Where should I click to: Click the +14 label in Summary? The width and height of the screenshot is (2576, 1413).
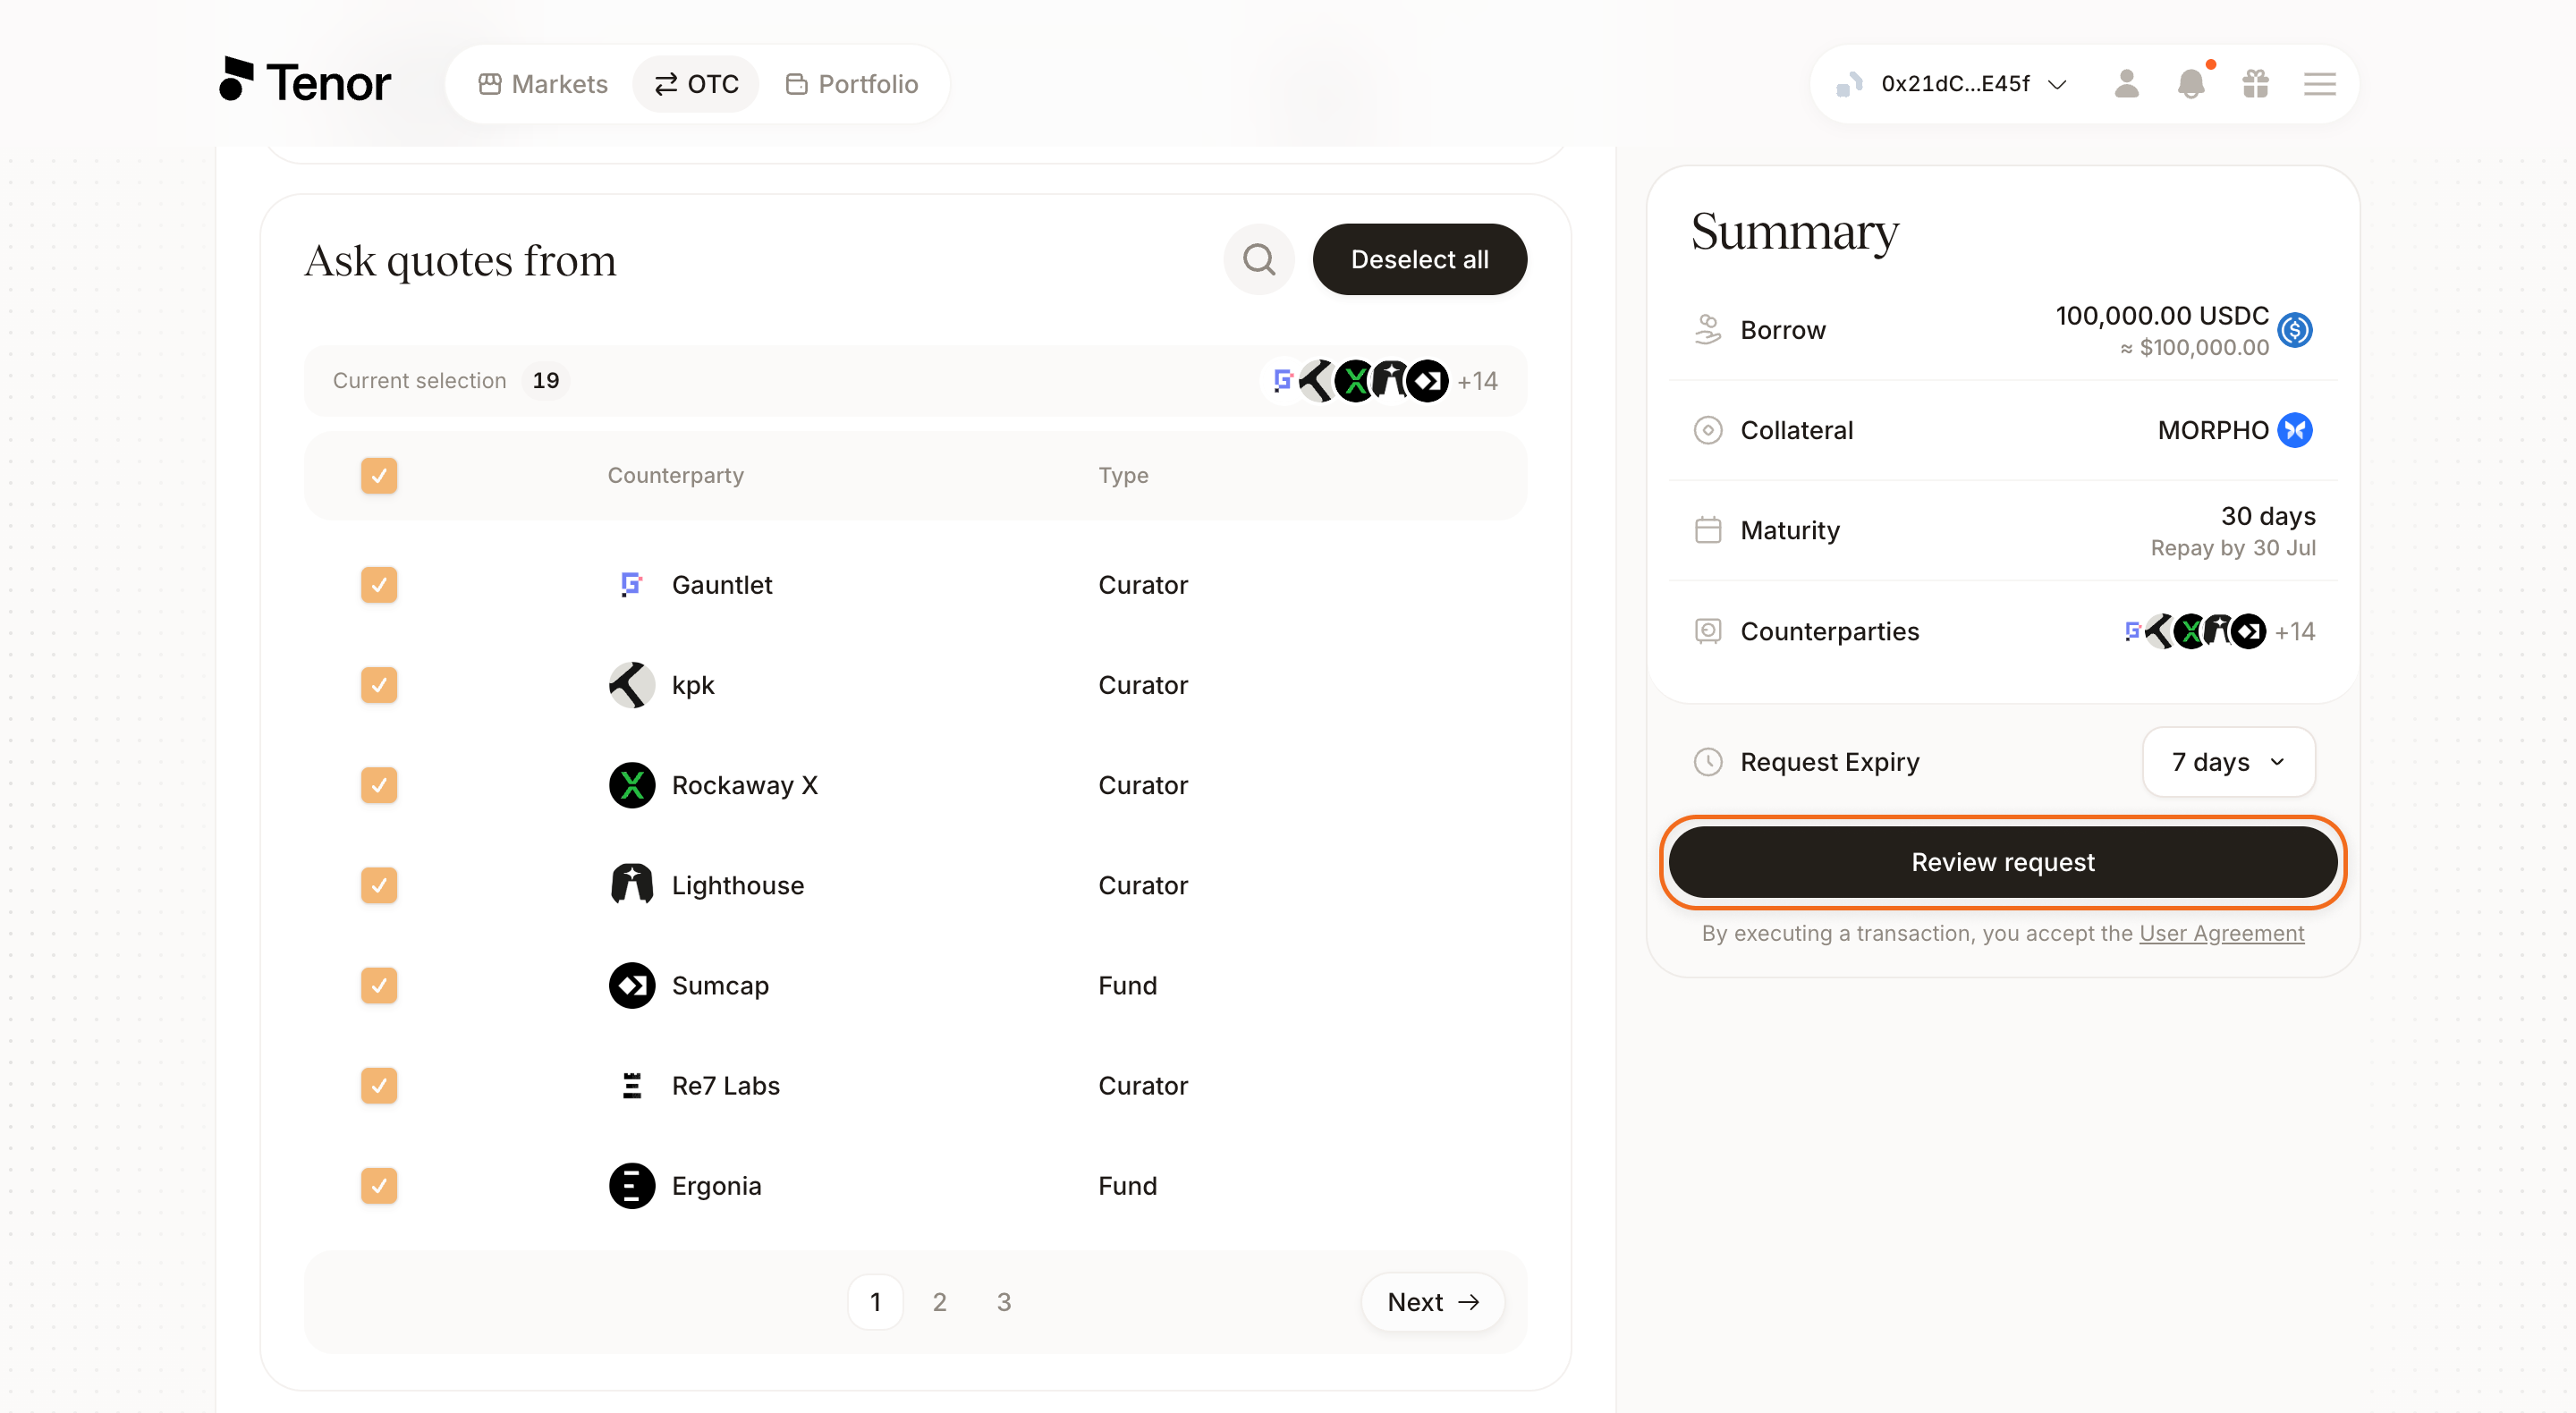click(2295, 631)
